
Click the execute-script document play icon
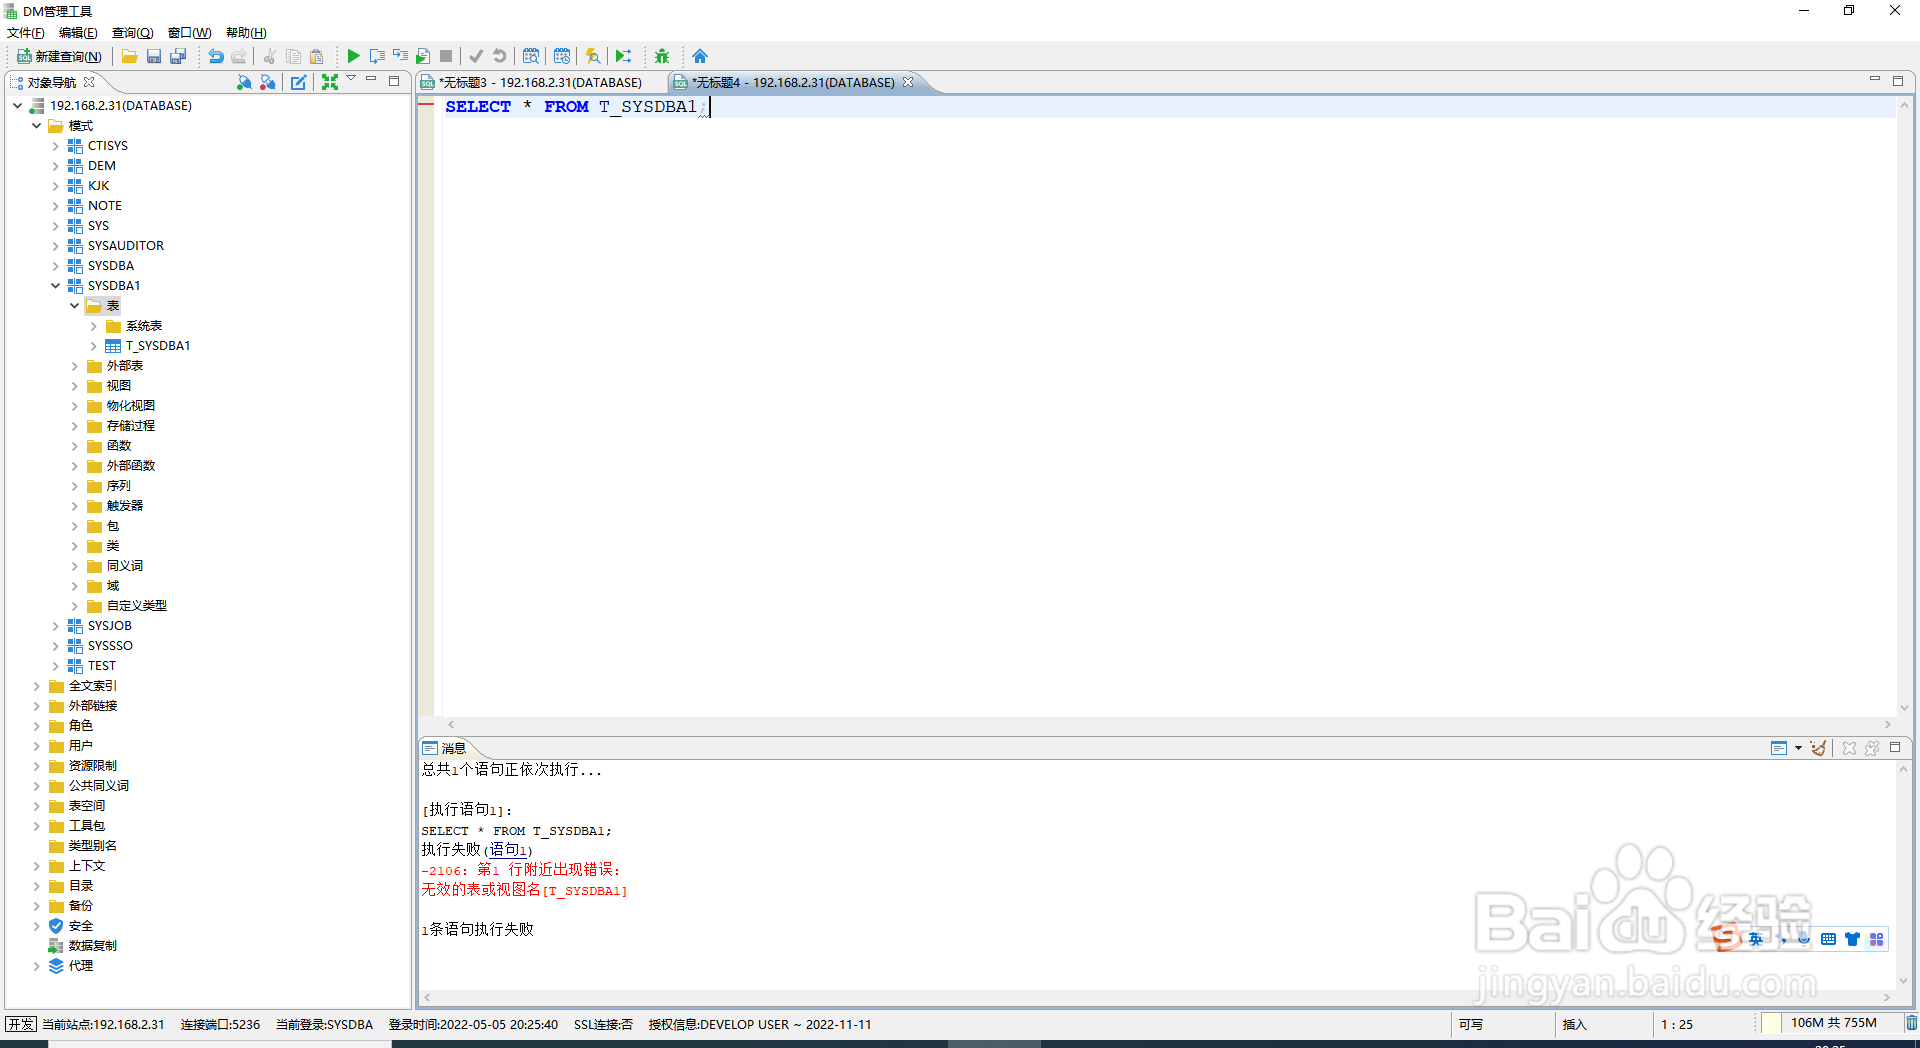click(x=423, y=56)
